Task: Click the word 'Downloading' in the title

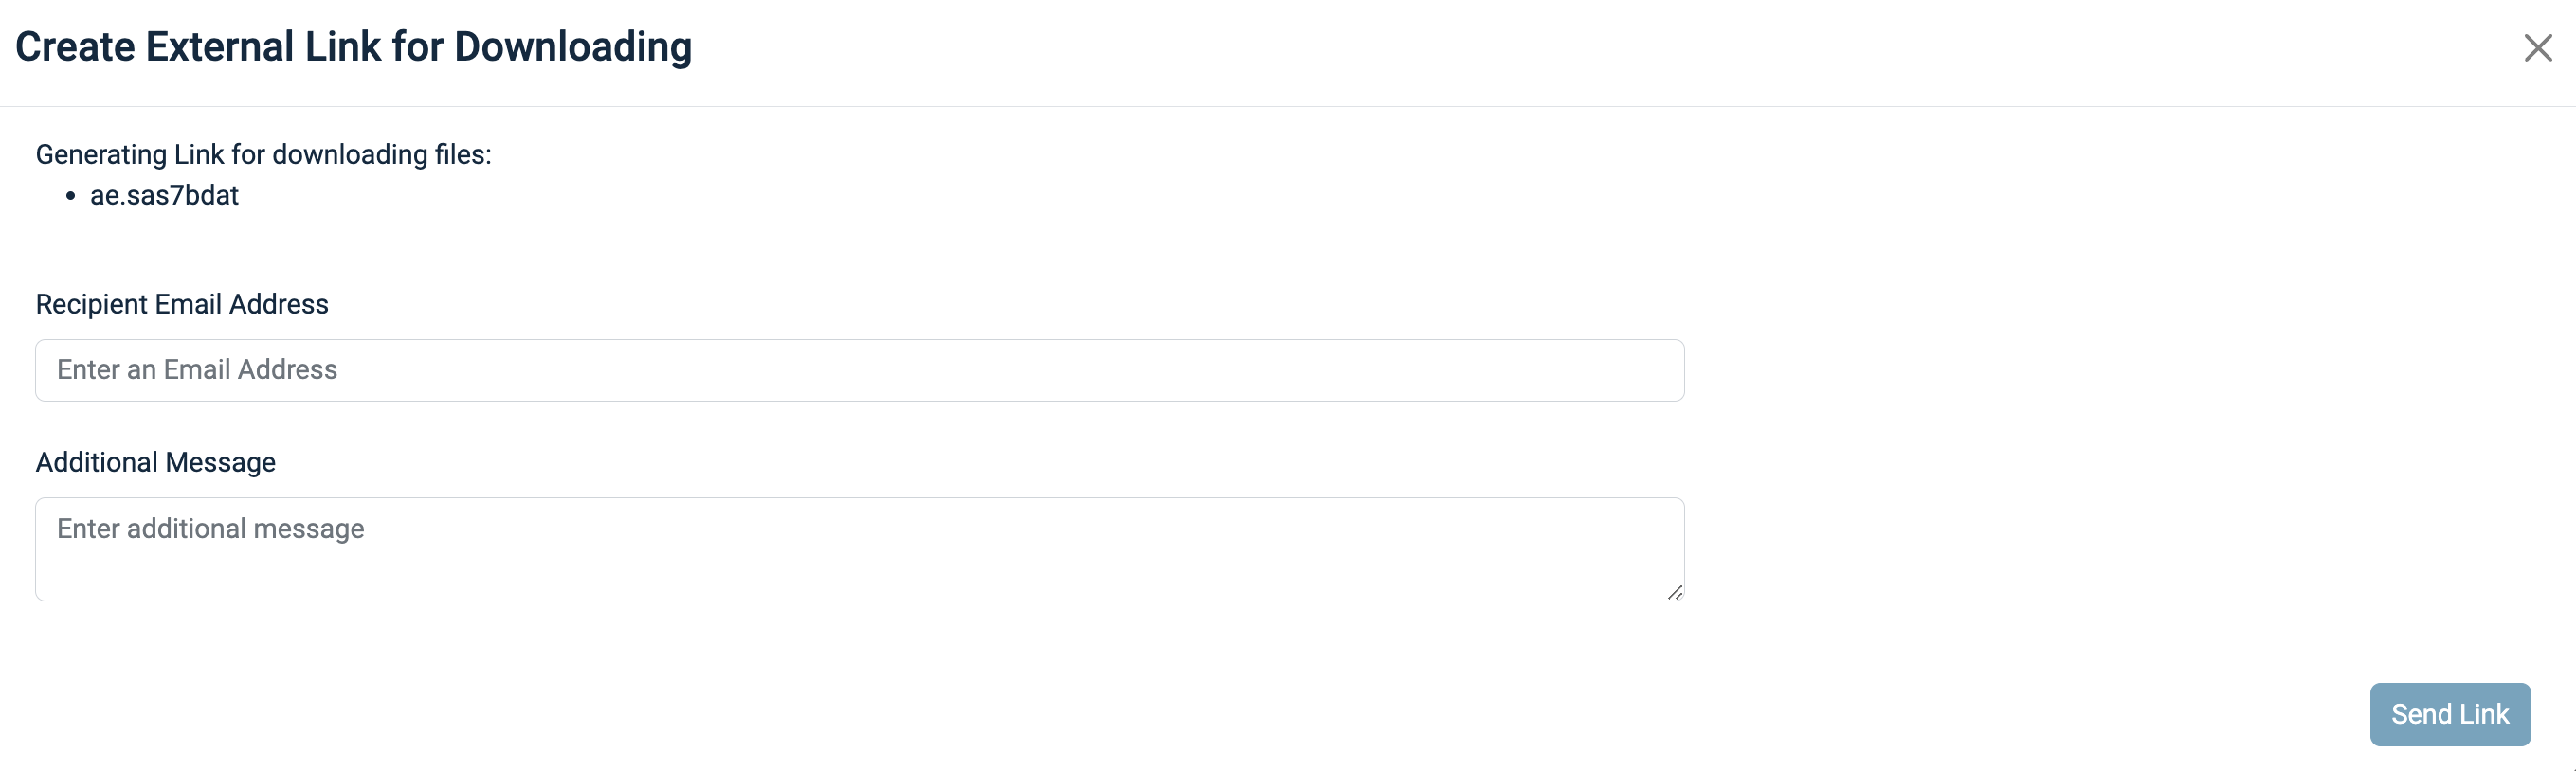Action: 572,47
